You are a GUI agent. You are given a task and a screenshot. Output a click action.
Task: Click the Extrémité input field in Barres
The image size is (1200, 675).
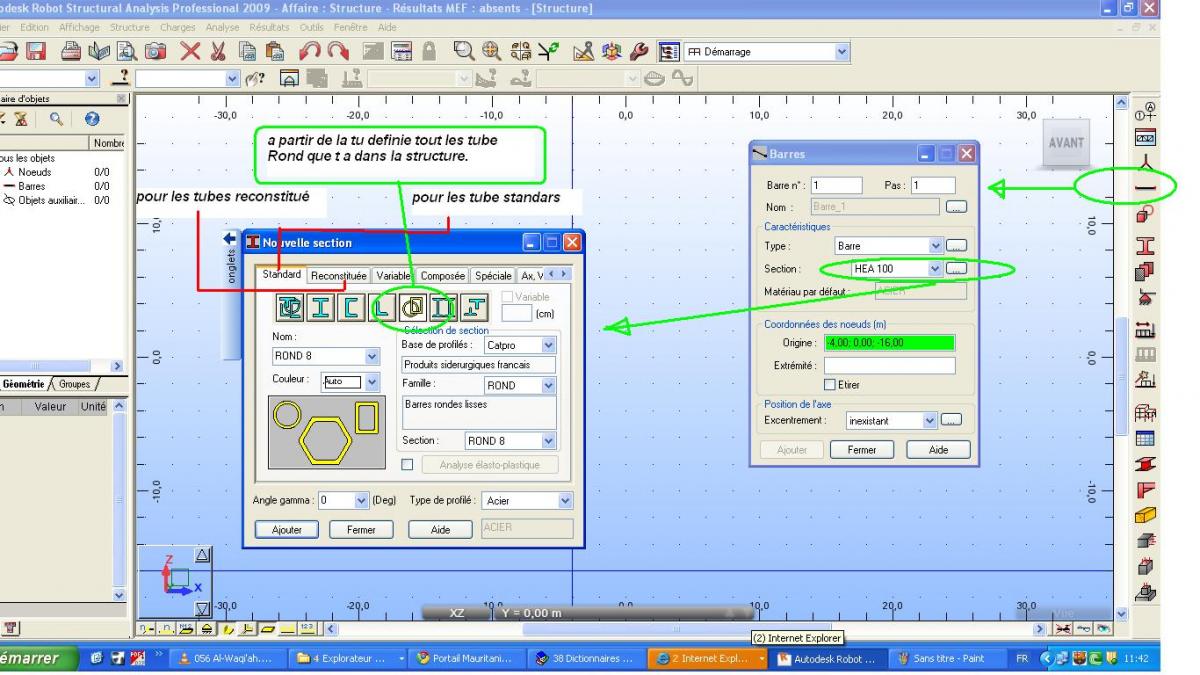coord(889,366)
